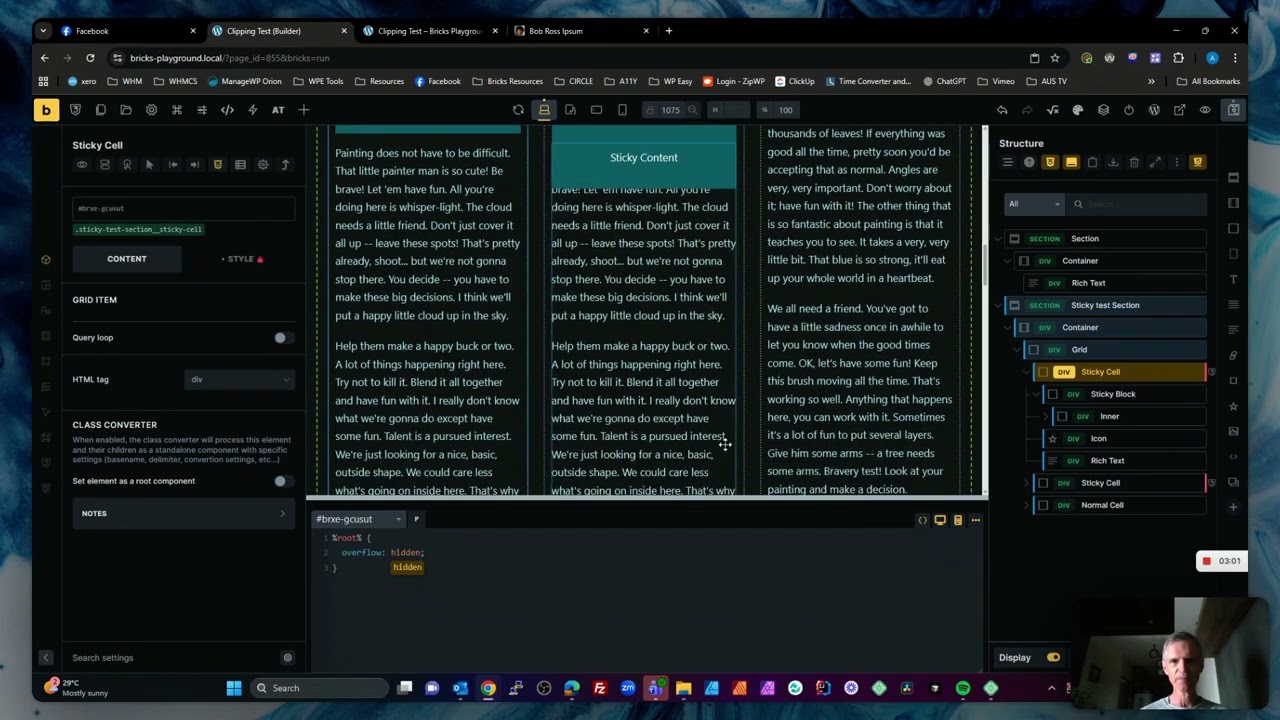
Task: Click the yellow Bricks logo button
Action: (45, 110)
